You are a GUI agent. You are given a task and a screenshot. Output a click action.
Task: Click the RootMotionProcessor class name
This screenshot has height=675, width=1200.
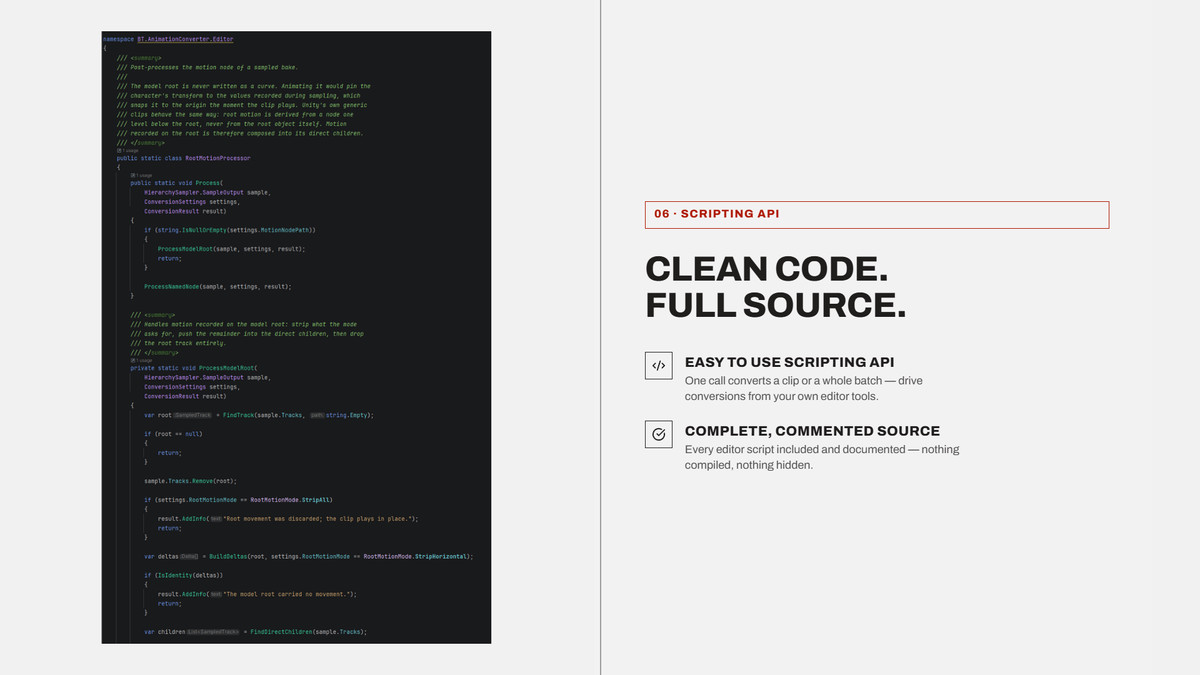217,158
